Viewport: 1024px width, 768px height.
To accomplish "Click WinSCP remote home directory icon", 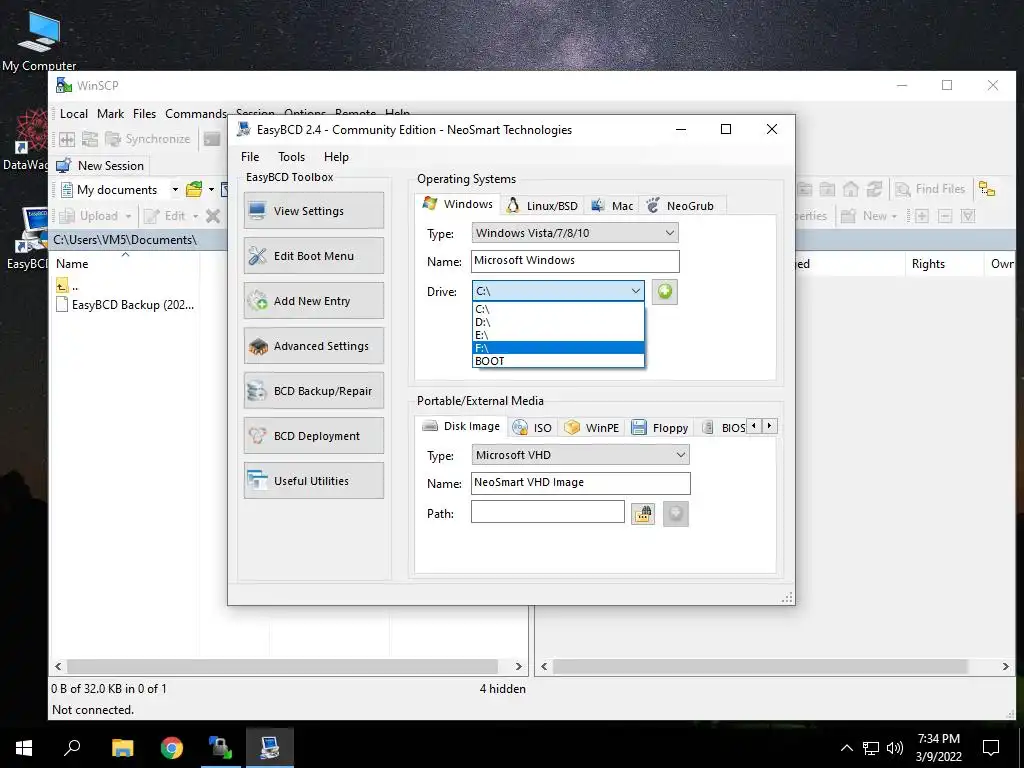I will tap(851, 189).
